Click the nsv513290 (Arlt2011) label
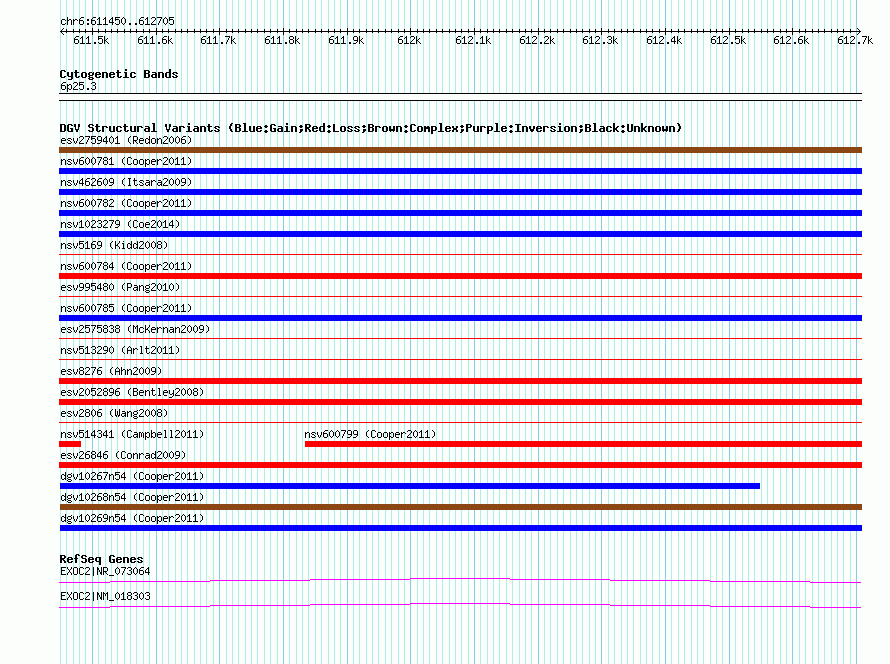The image size is (890, 664). tap(120, 350)
